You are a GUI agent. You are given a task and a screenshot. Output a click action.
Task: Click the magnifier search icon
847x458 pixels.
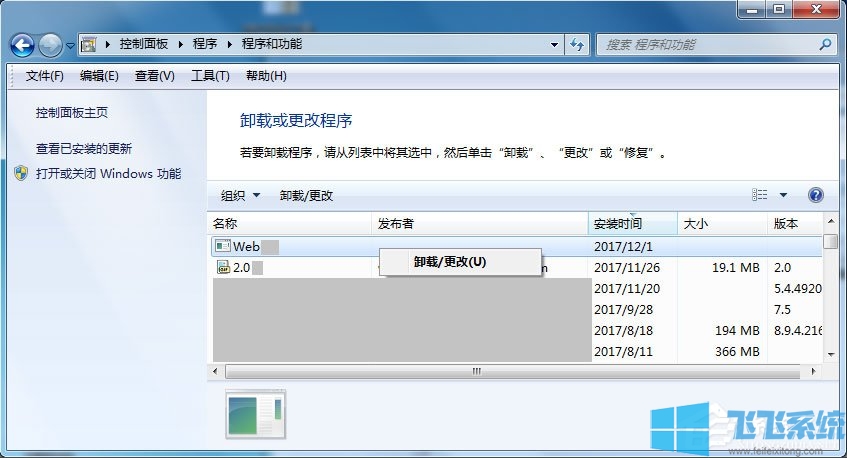coord(825,44)
